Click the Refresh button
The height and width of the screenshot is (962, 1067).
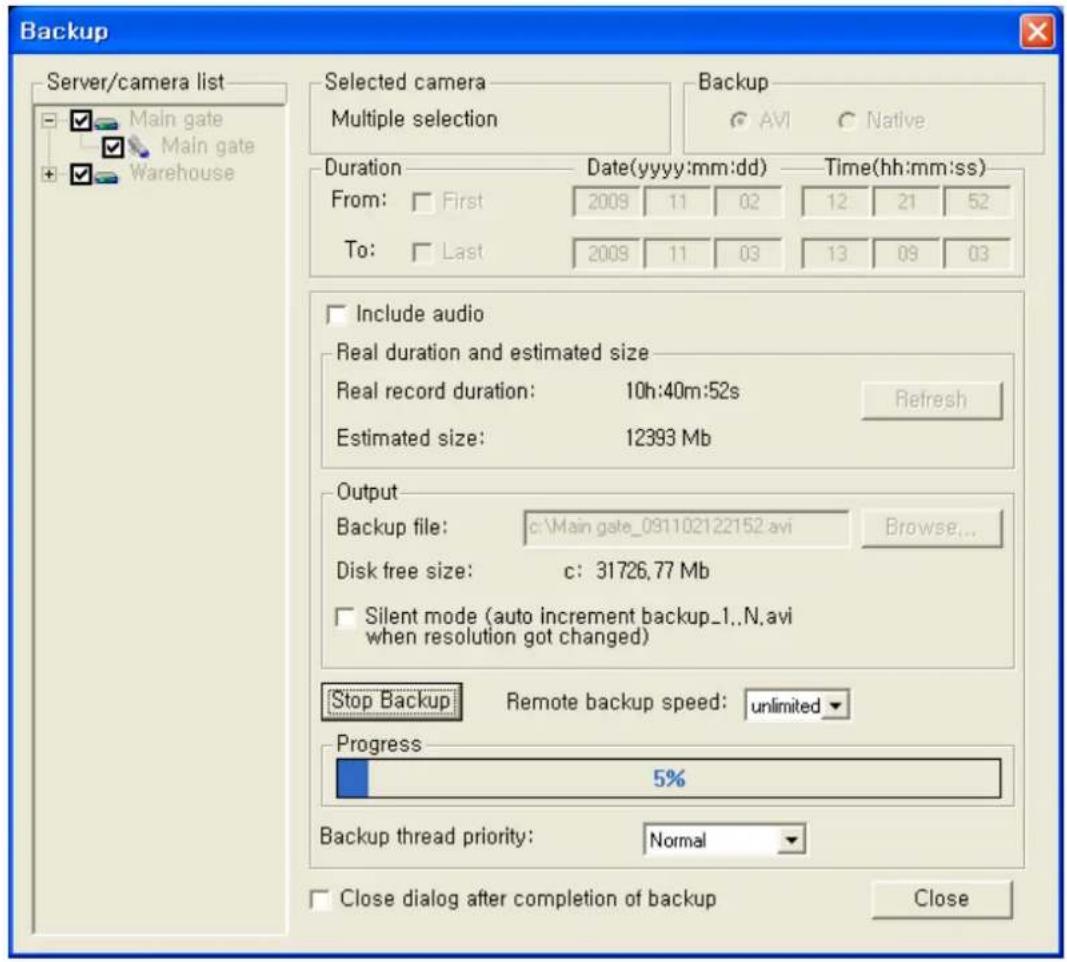[932, 399]
